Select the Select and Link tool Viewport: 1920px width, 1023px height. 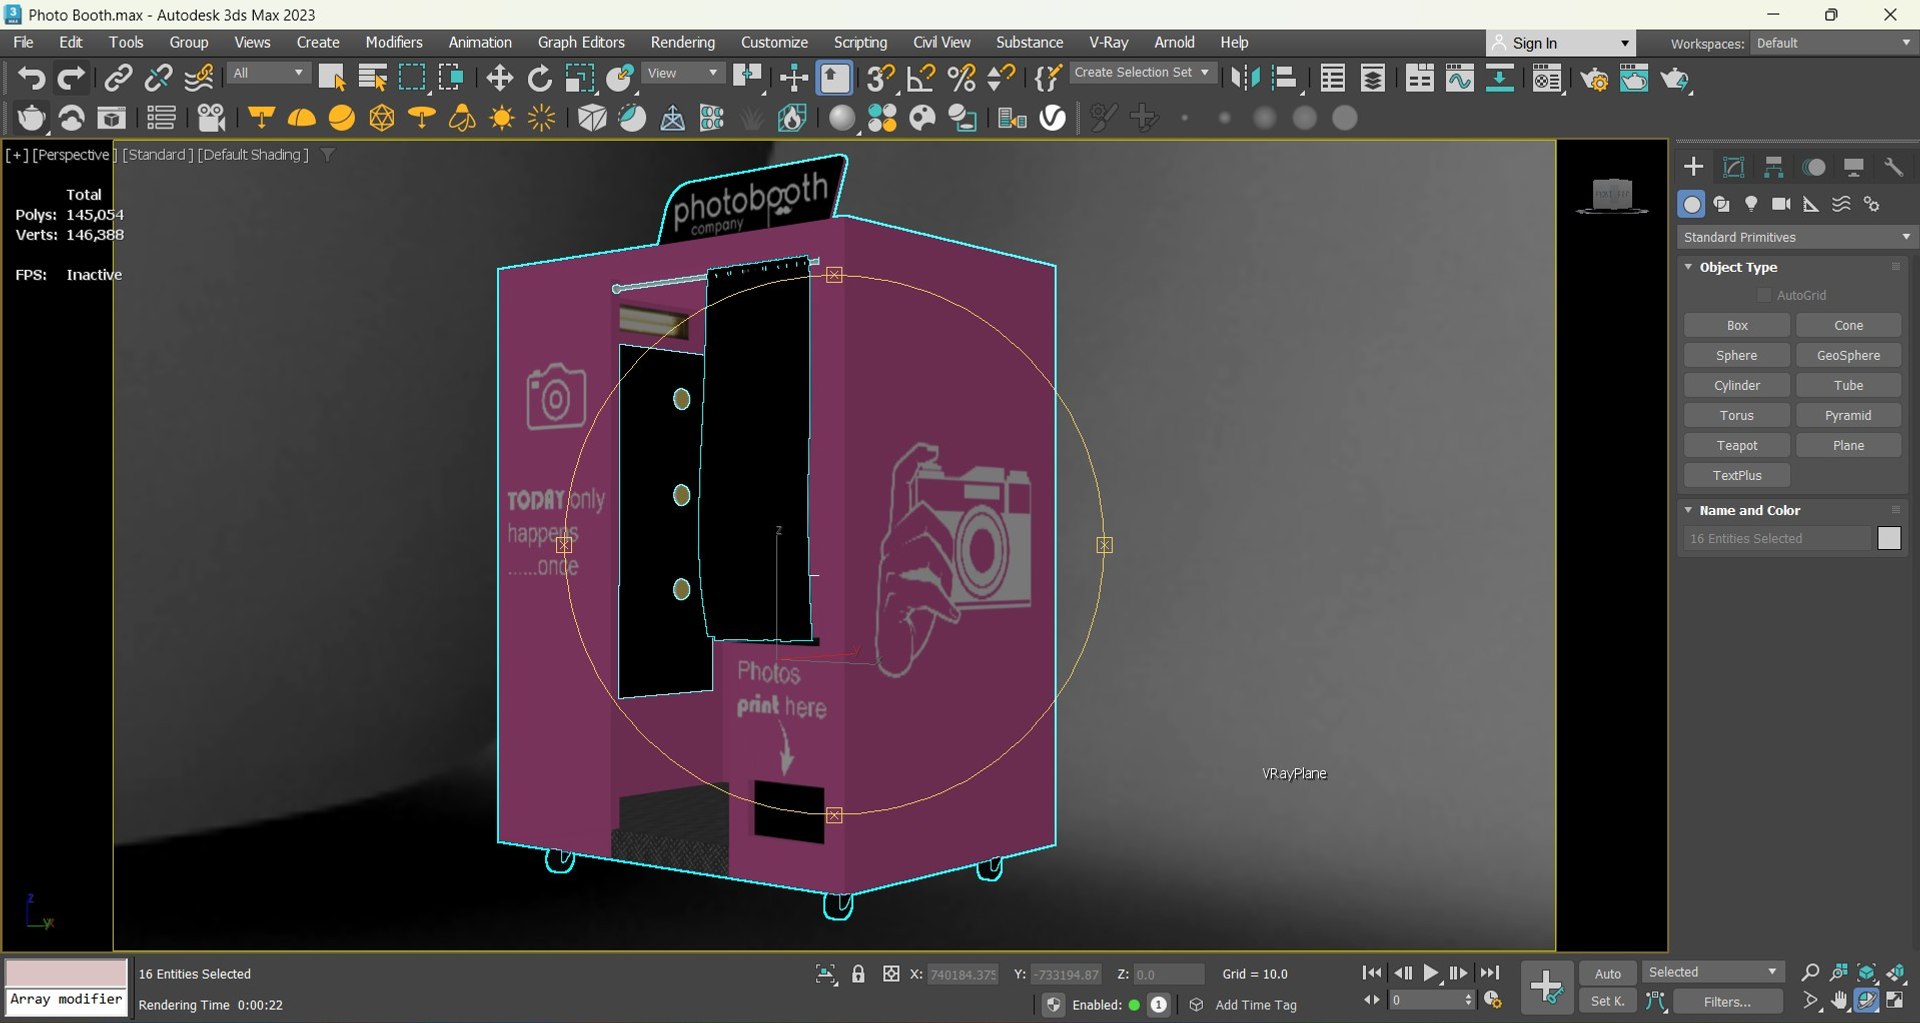click(x=118, y=78)
